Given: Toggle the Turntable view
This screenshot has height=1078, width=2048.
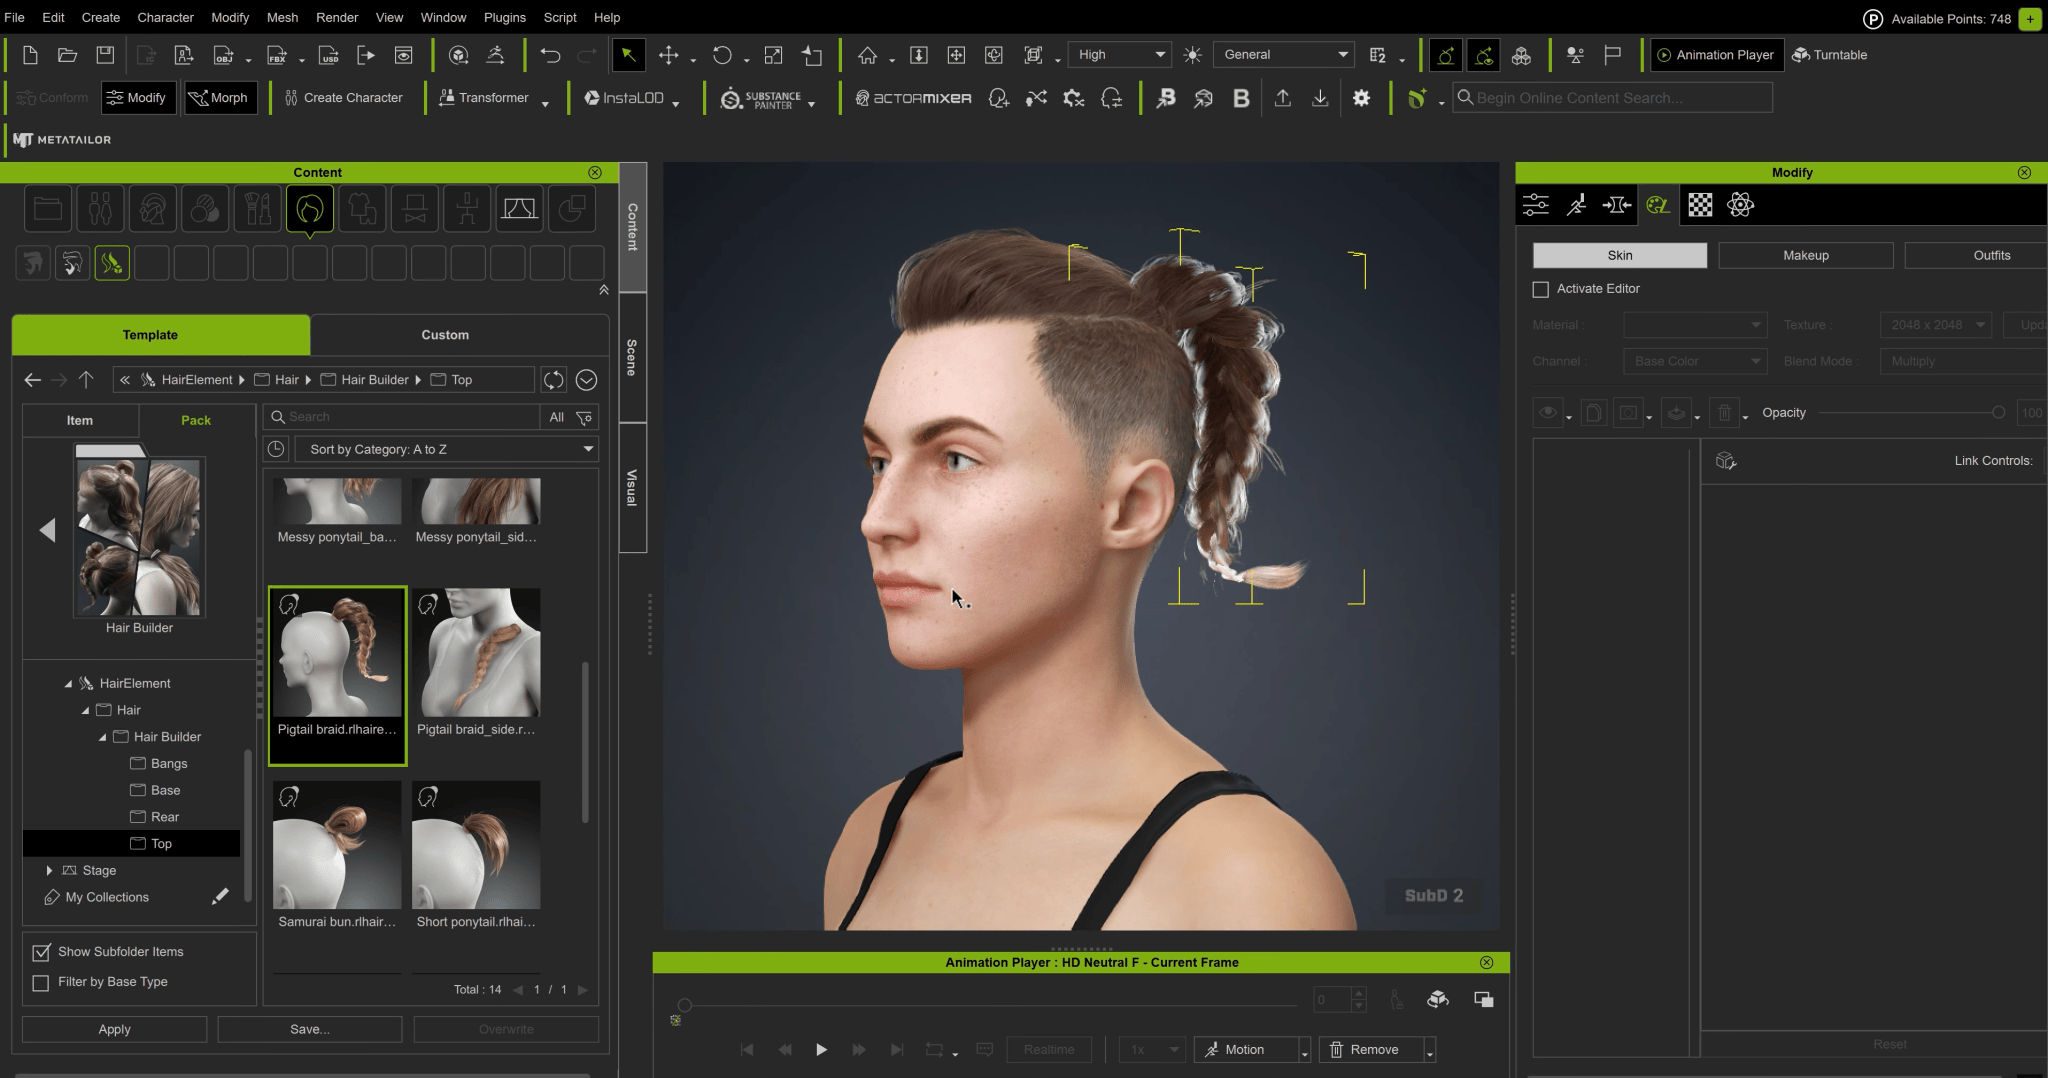Looking at the screenshot, I should pos(1829,55).
